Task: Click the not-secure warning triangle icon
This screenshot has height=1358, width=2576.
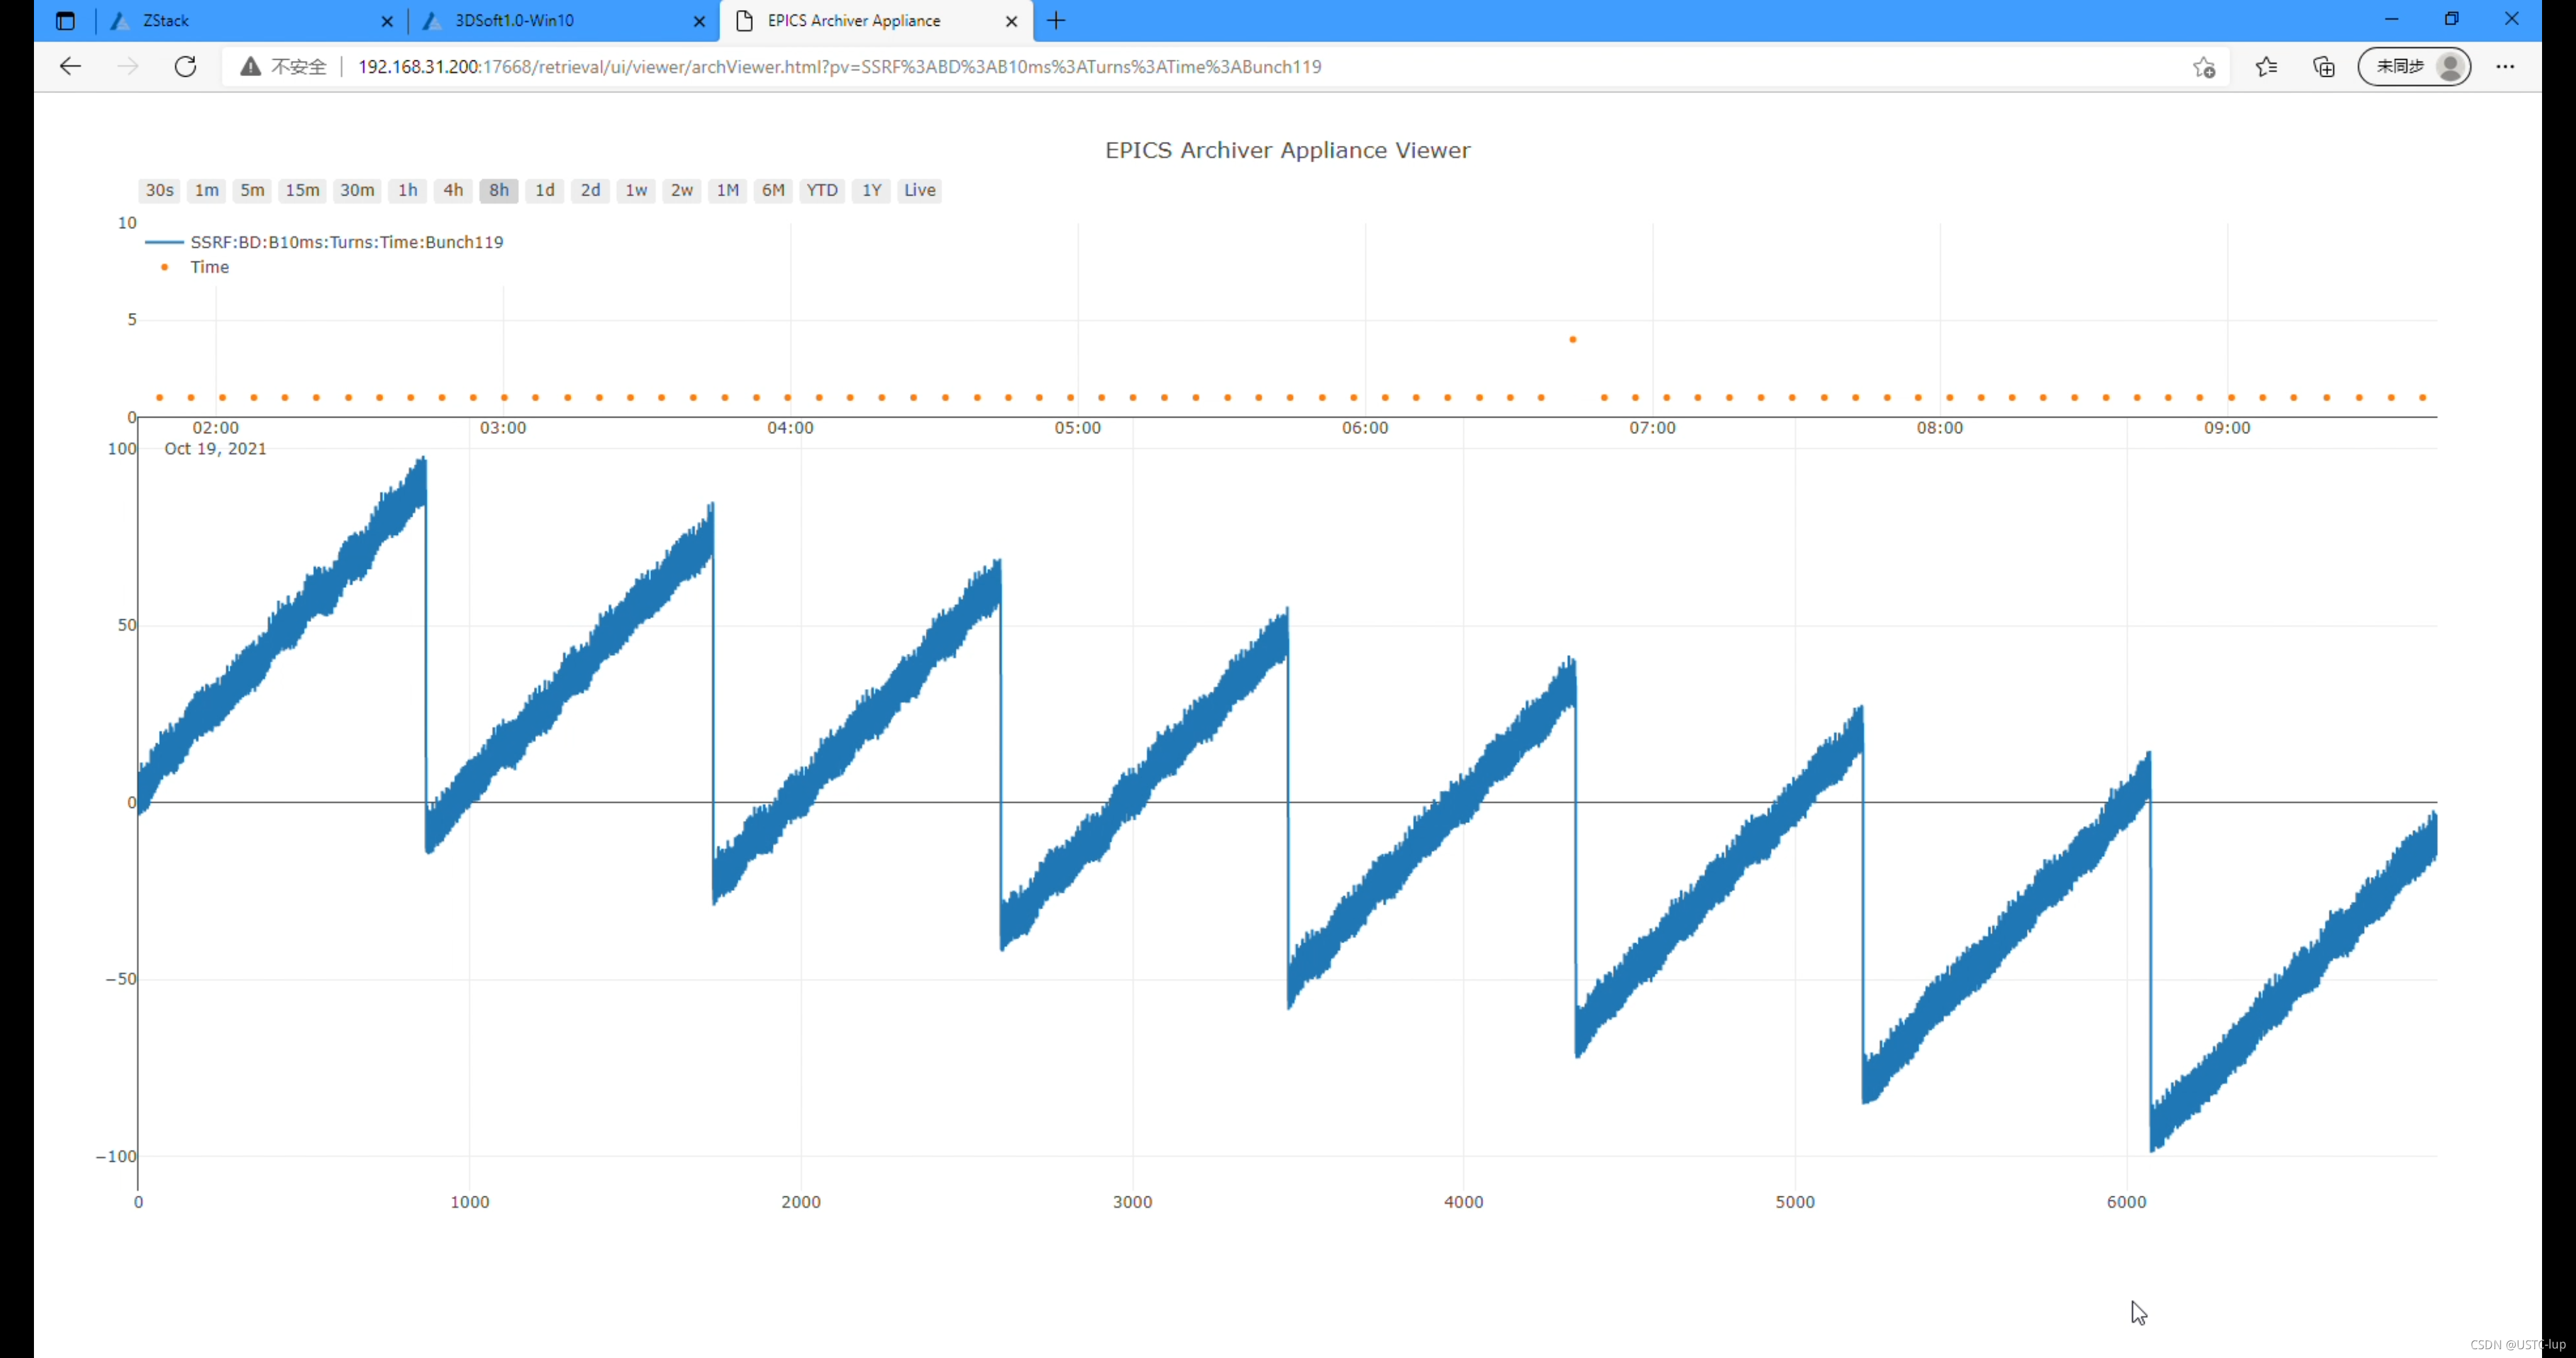Action: pyautogui.click(x=250, y=67)
